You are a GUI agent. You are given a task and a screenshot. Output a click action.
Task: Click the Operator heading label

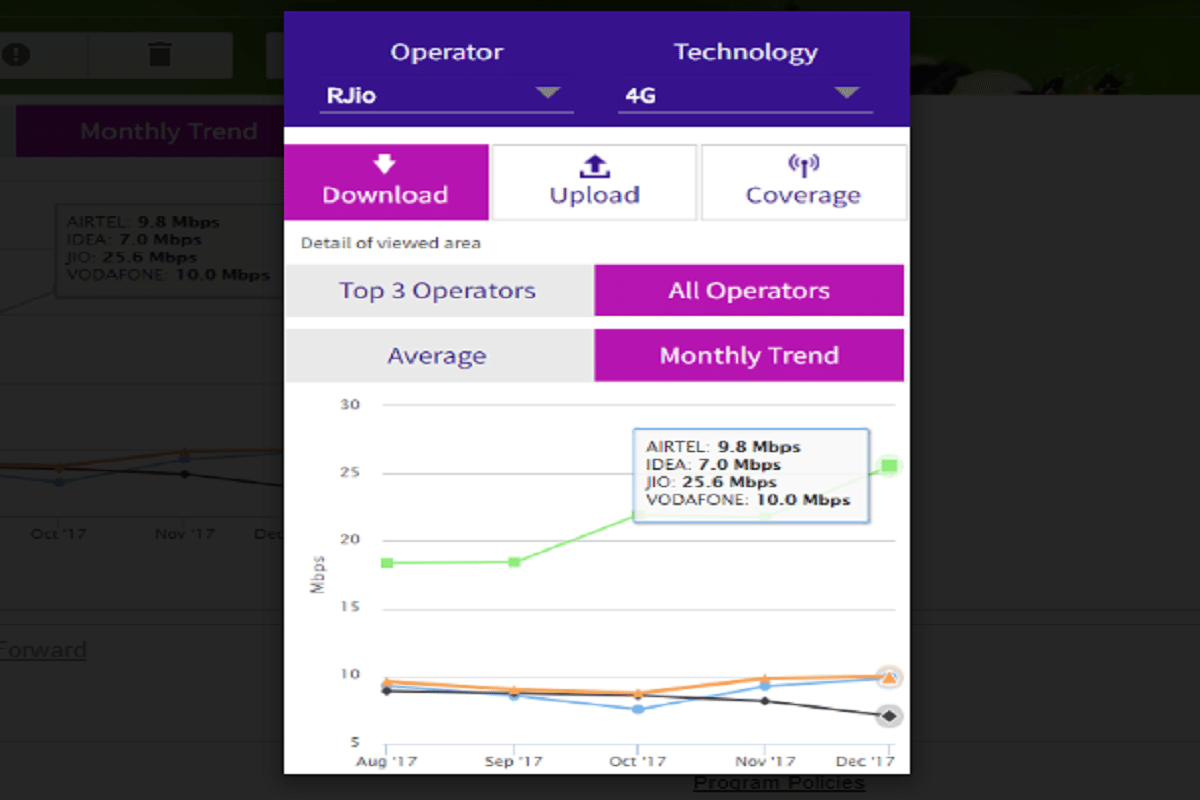click(447, 52)
